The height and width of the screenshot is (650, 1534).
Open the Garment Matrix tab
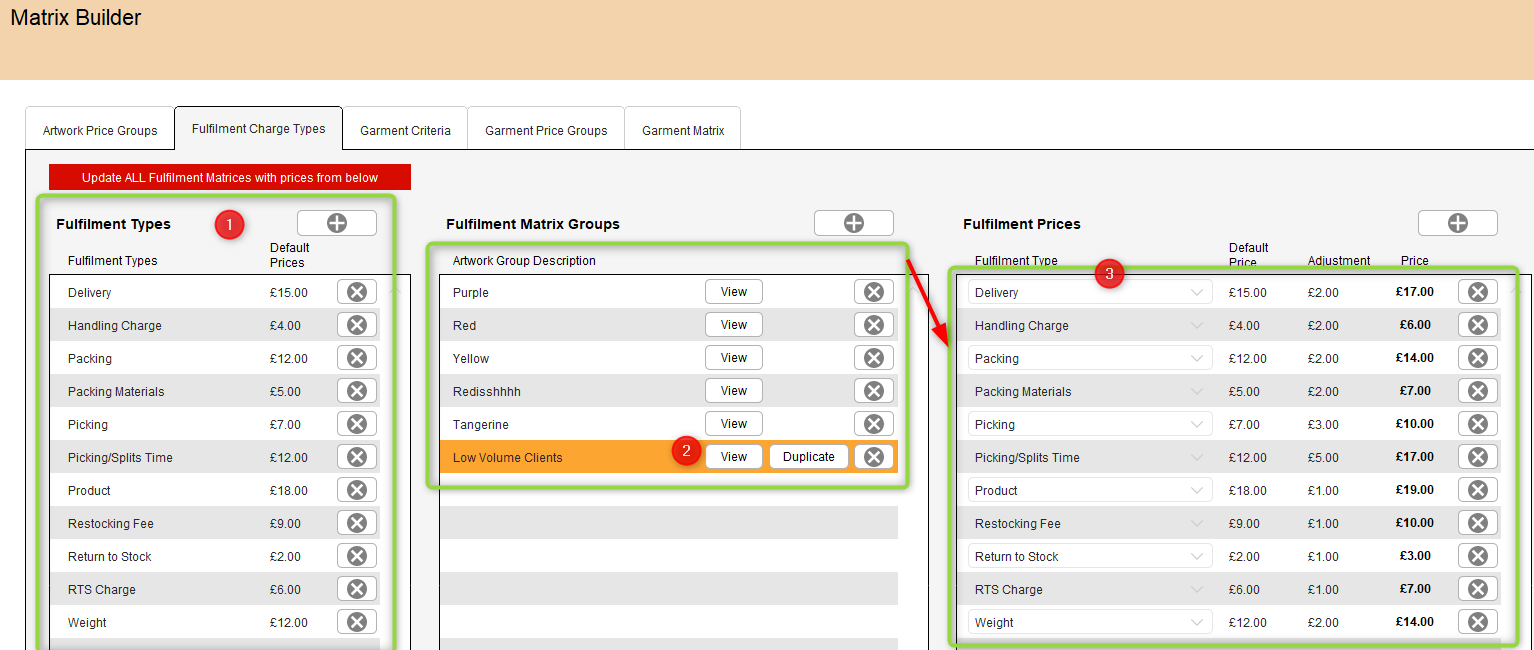(x=683, y=130)
